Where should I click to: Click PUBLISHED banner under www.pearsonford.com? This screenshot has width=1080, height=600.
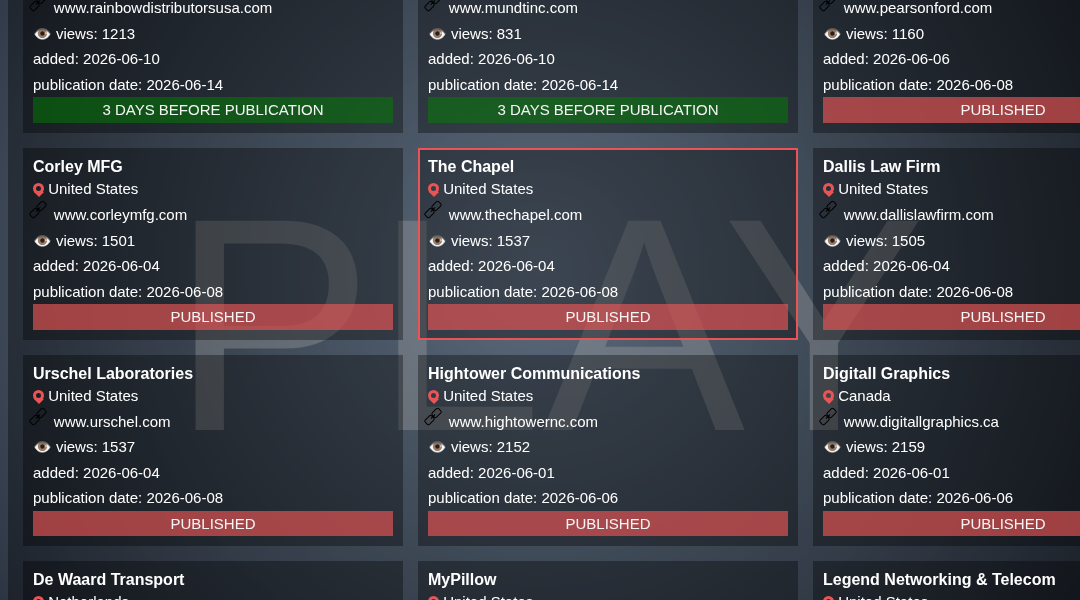pyautogui.click(x=951, y=110)
